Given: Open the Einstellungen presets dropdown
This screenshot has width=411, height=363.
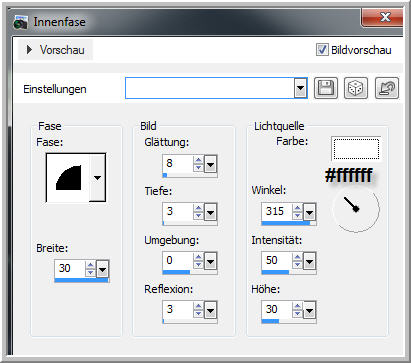Looking at the screenshot, I should [x=300, y=88].
